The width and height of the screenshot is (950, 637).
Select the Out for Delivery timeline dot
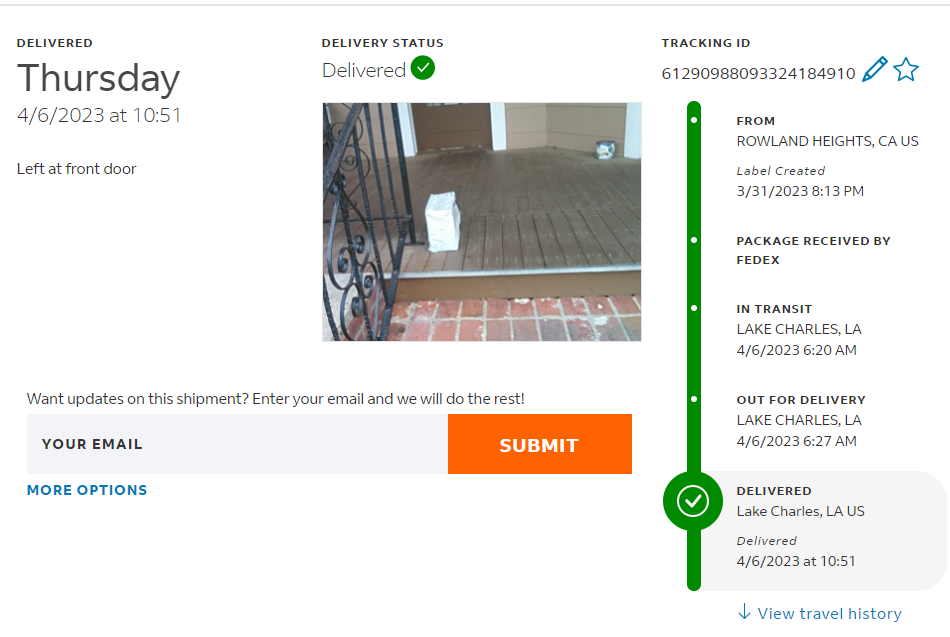694,399
